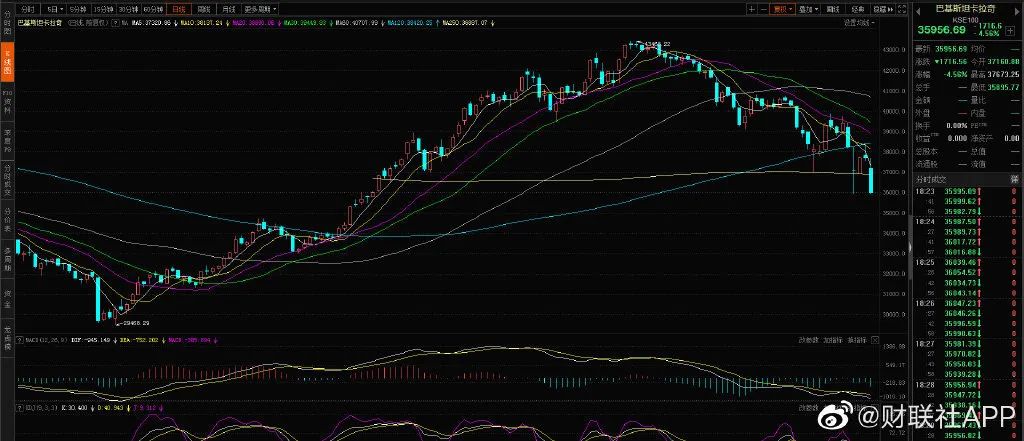Image resolution: width=1024 pixels, height=441 pixels.
Task: Switch to 周线 weekly period
Action: (x=203, y=9)
